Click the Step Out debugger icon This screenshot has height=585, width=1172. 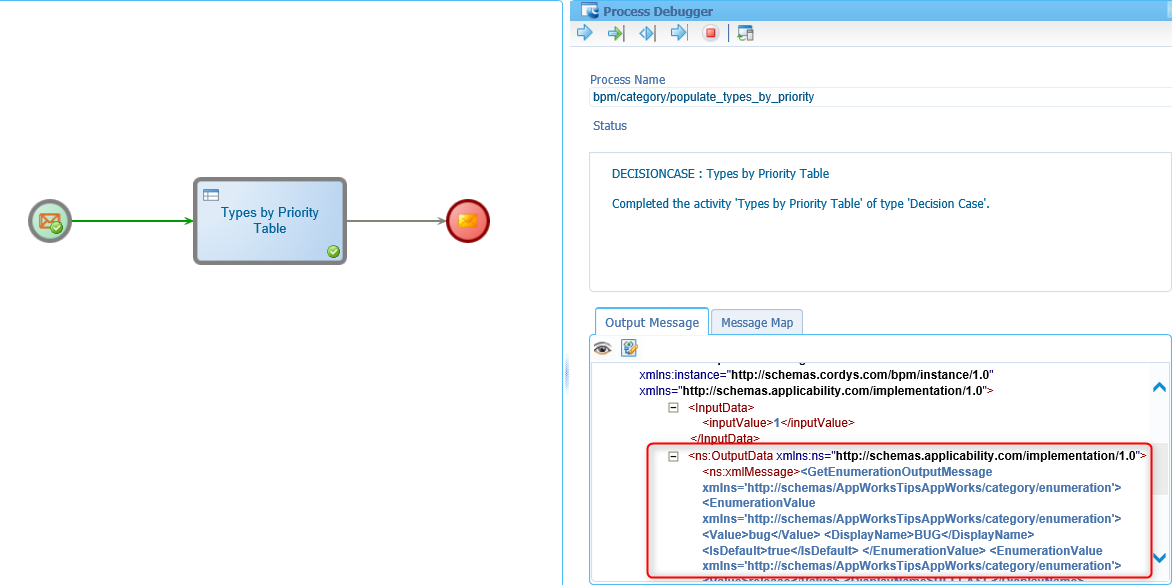pos(679,33)
